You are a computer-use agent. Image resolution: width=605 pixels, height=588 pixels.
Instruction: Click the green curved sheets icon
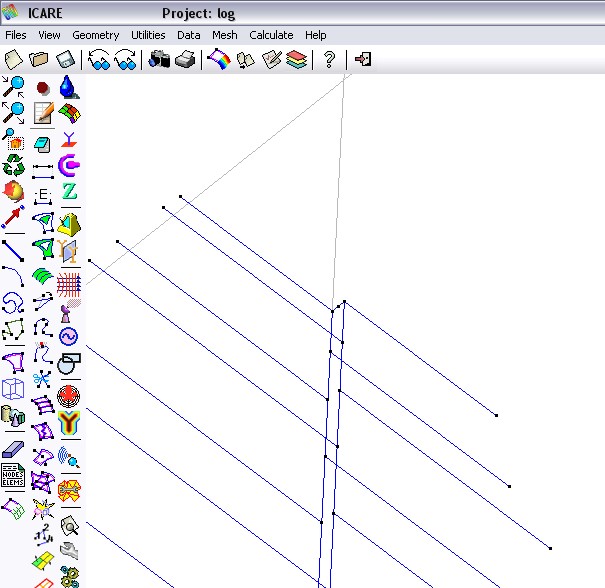(42, 276)
